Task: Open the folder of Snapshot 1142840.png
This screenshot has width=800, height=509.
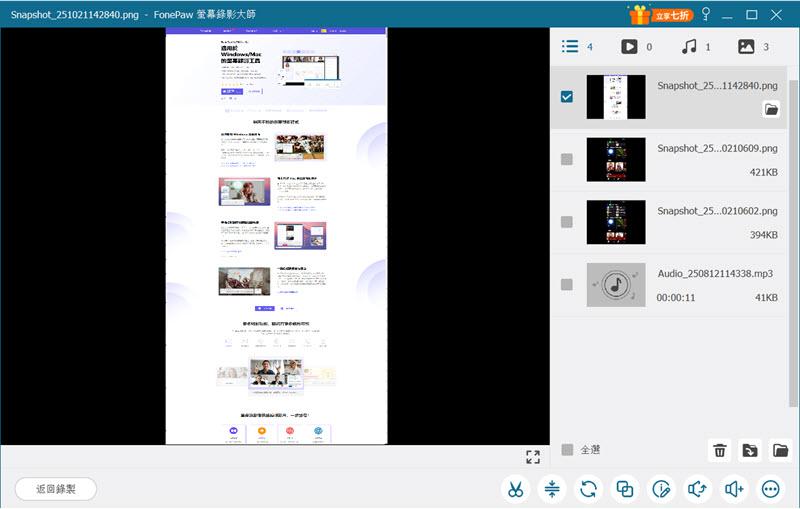Action: [x=771, y=110]
